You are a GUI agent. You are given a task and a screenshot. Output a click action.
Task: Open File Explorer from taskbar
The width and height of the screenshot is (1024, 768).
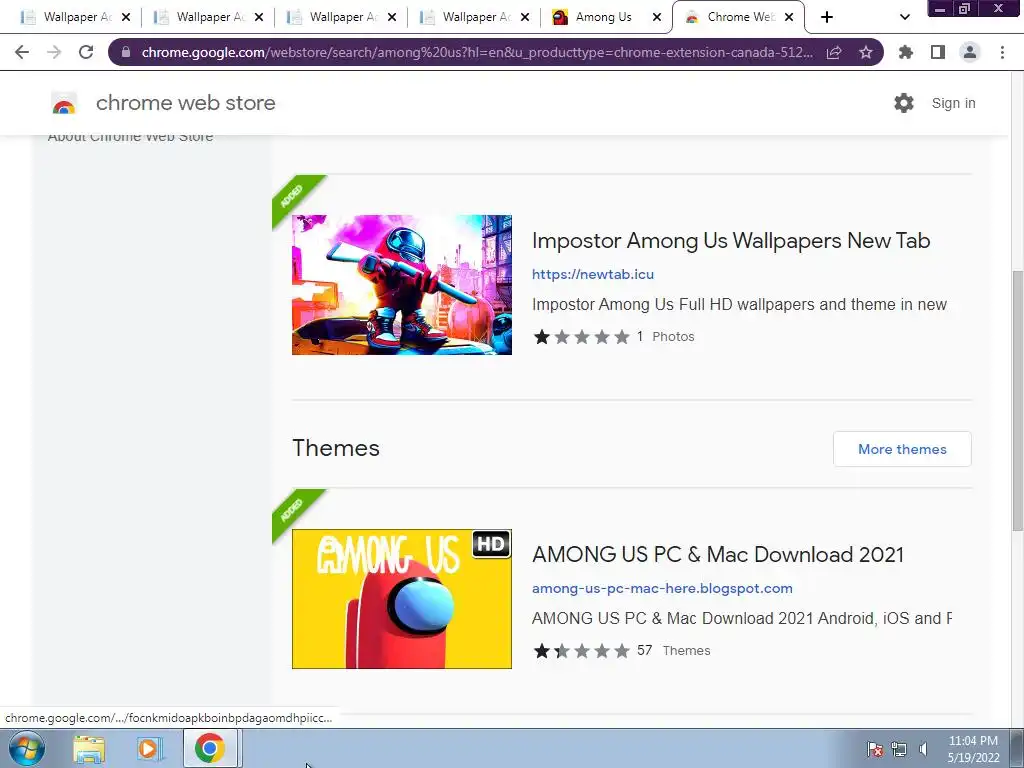pos(89,749)
